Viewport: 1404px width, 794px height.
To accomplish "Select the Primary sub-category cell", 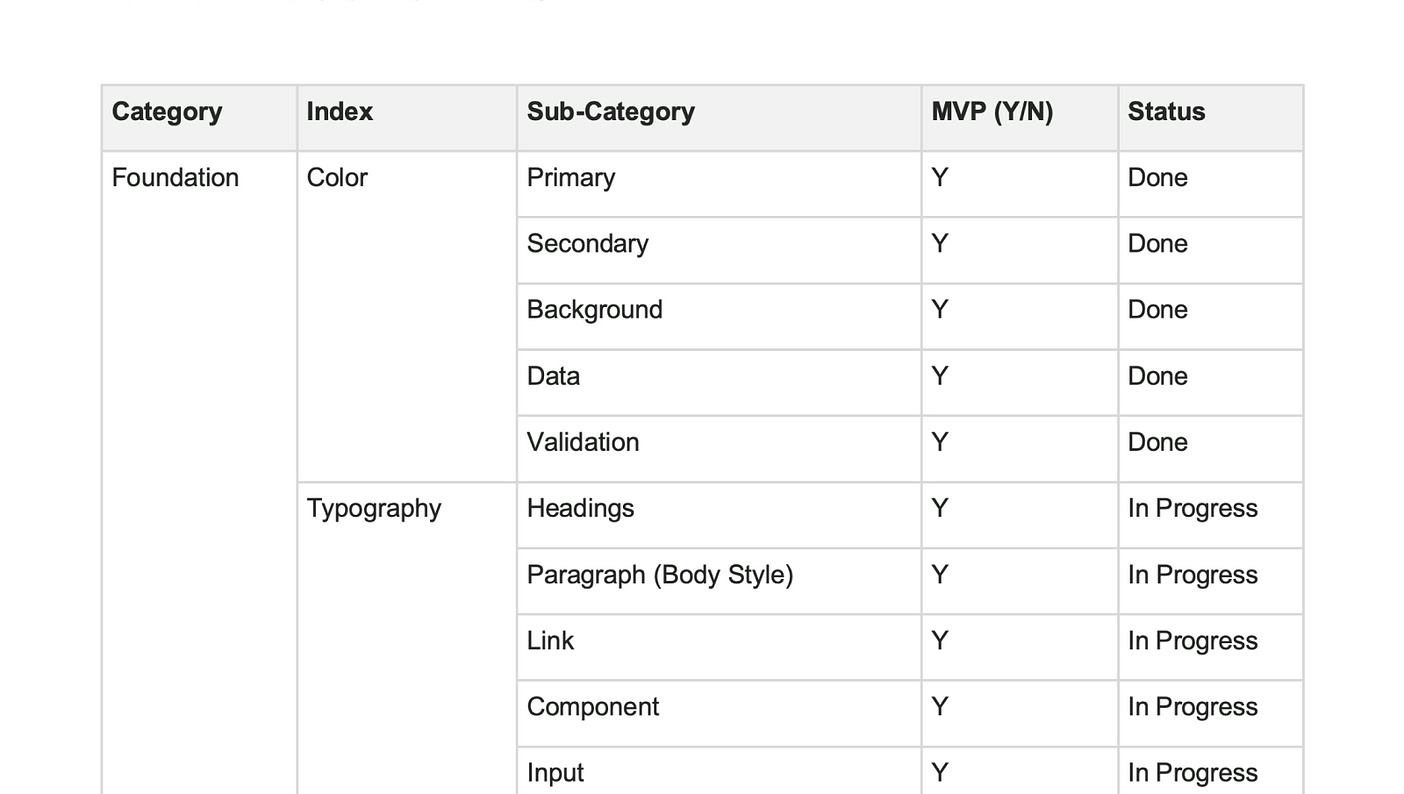I will pyautogui.click(x=719, y=184).
